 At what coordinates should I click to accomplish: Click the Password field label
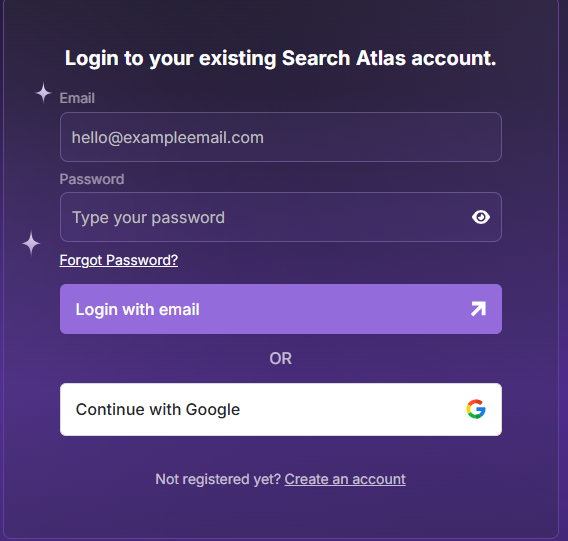(x=92, y=179)
